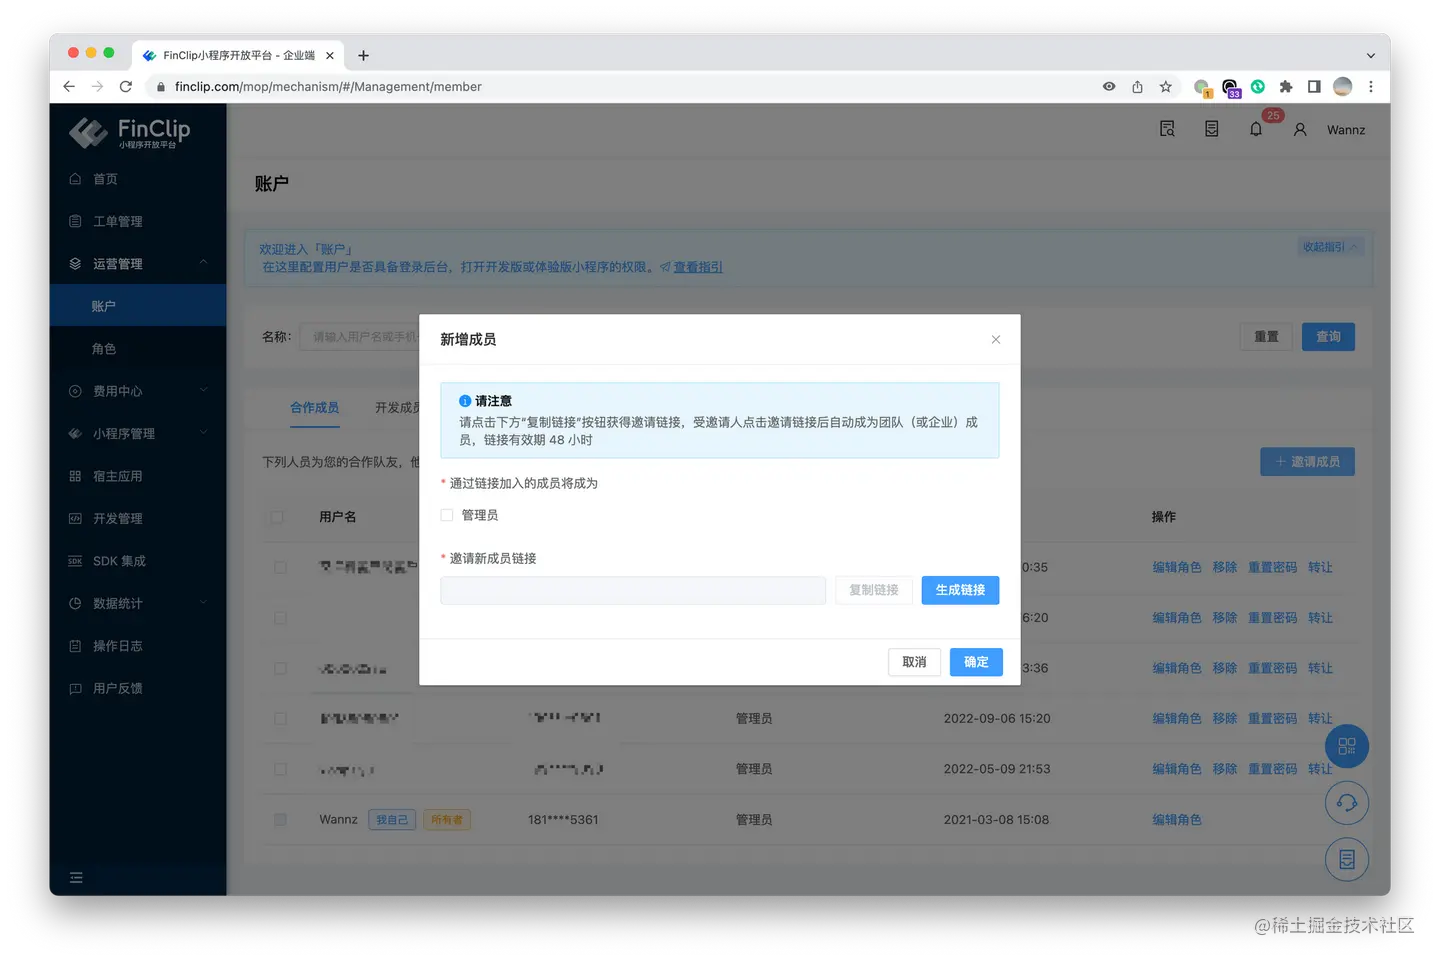Open the Chrome three-dot menu
The width and height of the screenshot is (1440, 961).
click(x=1371, y=87)
